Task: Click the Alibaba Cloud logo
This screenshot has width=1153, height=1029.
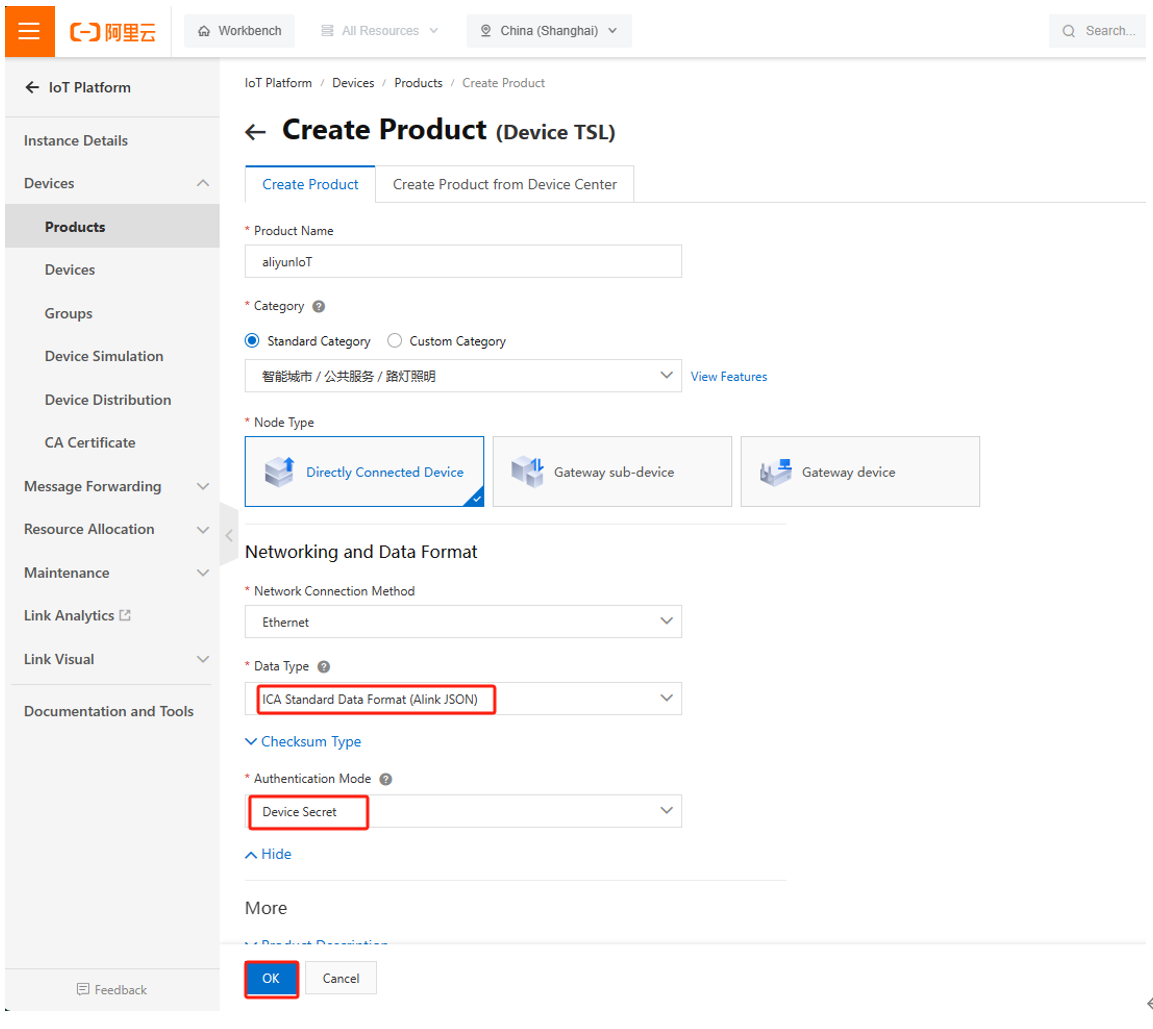Action: 112,31
